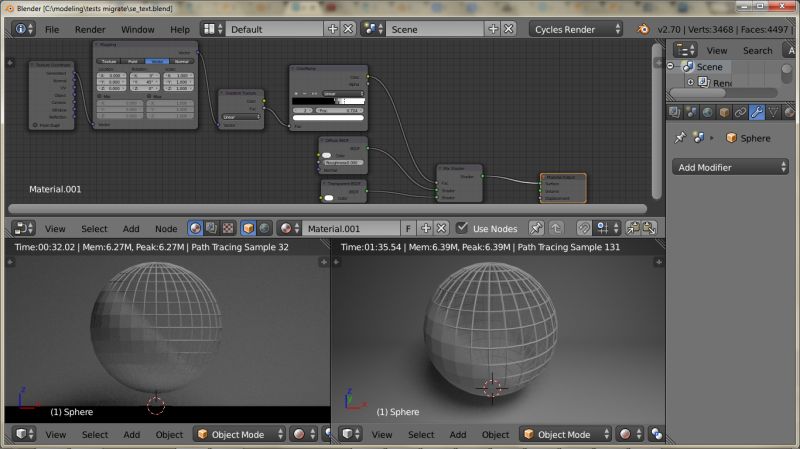Pin the node tree with pushpin icon

click(536, 228)
